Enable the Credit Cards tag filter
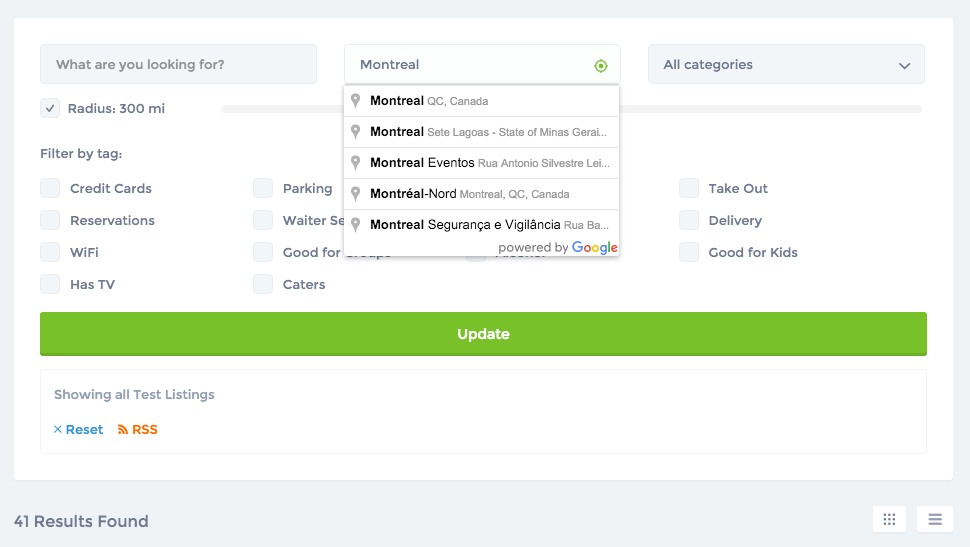The width and height of the screenshot is (970, 547). point(50,188)
